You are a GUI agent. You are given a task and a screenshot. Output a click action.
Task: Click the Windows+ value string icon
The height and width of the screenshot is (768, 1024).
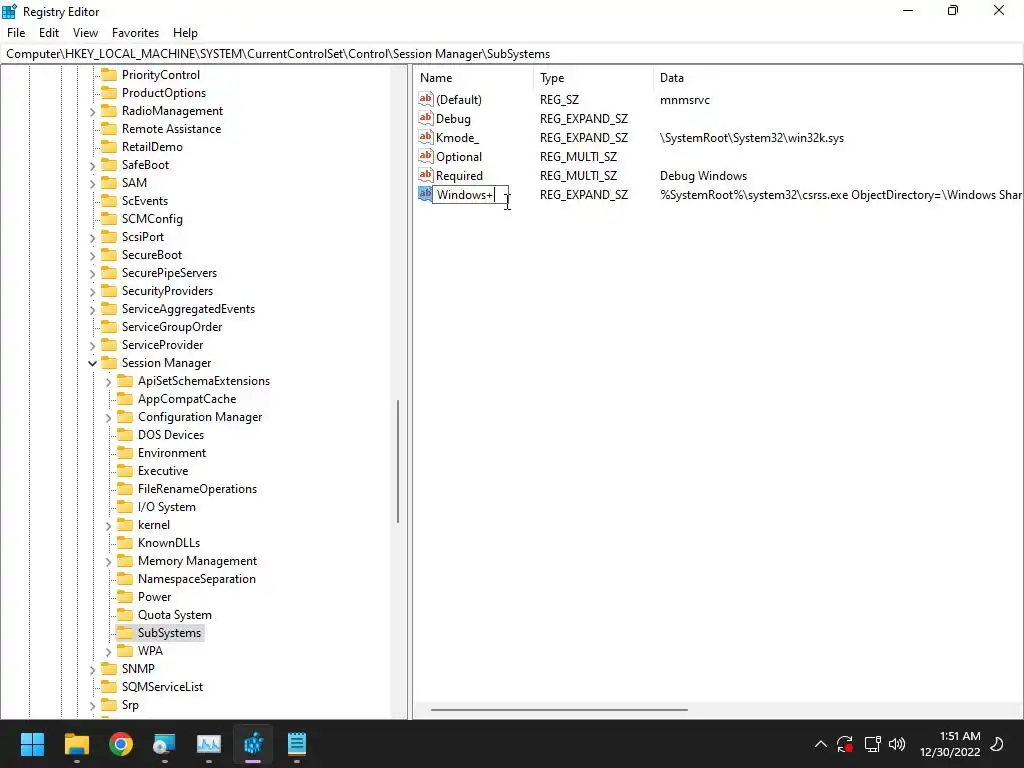coord(426,194)
